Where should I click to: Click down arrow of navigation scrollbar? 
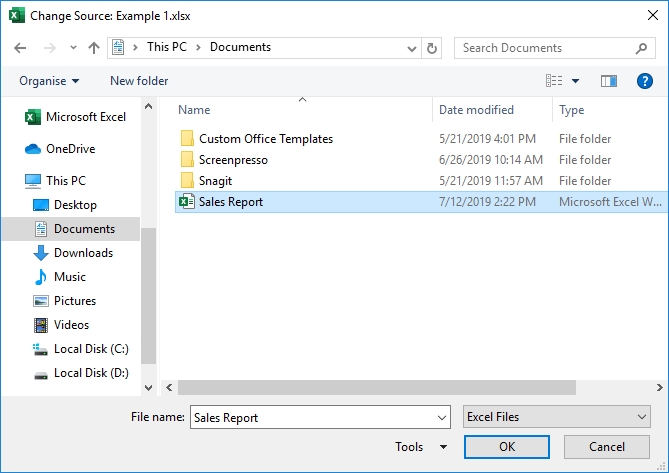(x=148, y=388)
